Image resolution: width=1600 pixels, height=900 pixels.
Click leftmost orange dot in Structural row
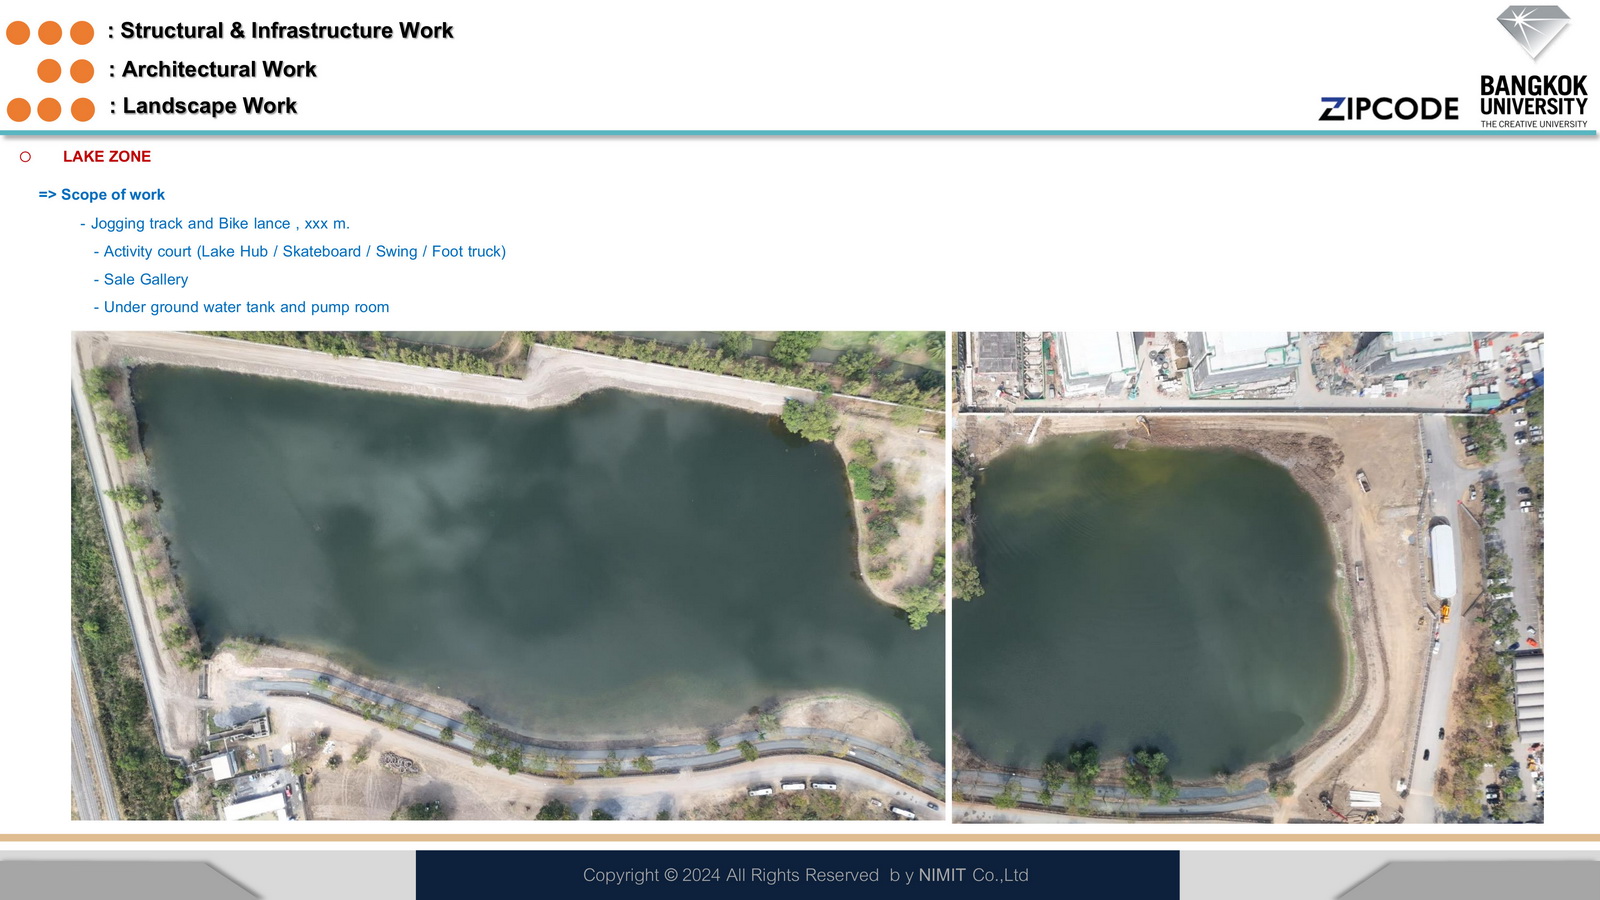(x=18, y=33)
